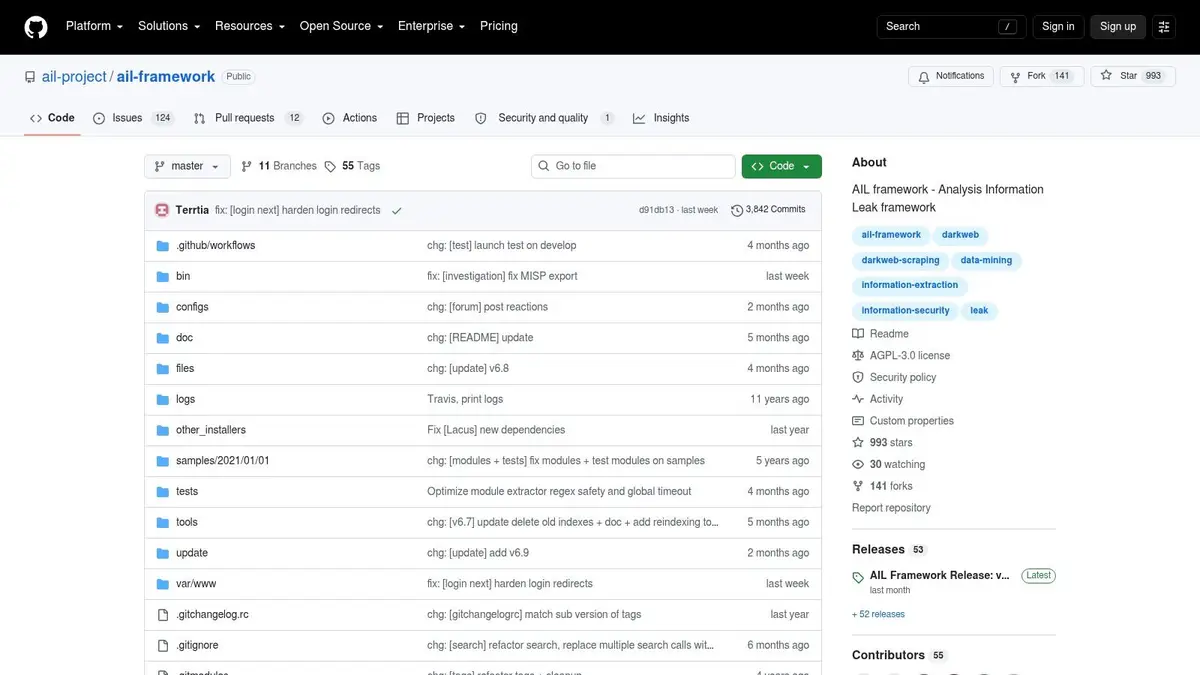Go to the Actions tab

[349, 118]
